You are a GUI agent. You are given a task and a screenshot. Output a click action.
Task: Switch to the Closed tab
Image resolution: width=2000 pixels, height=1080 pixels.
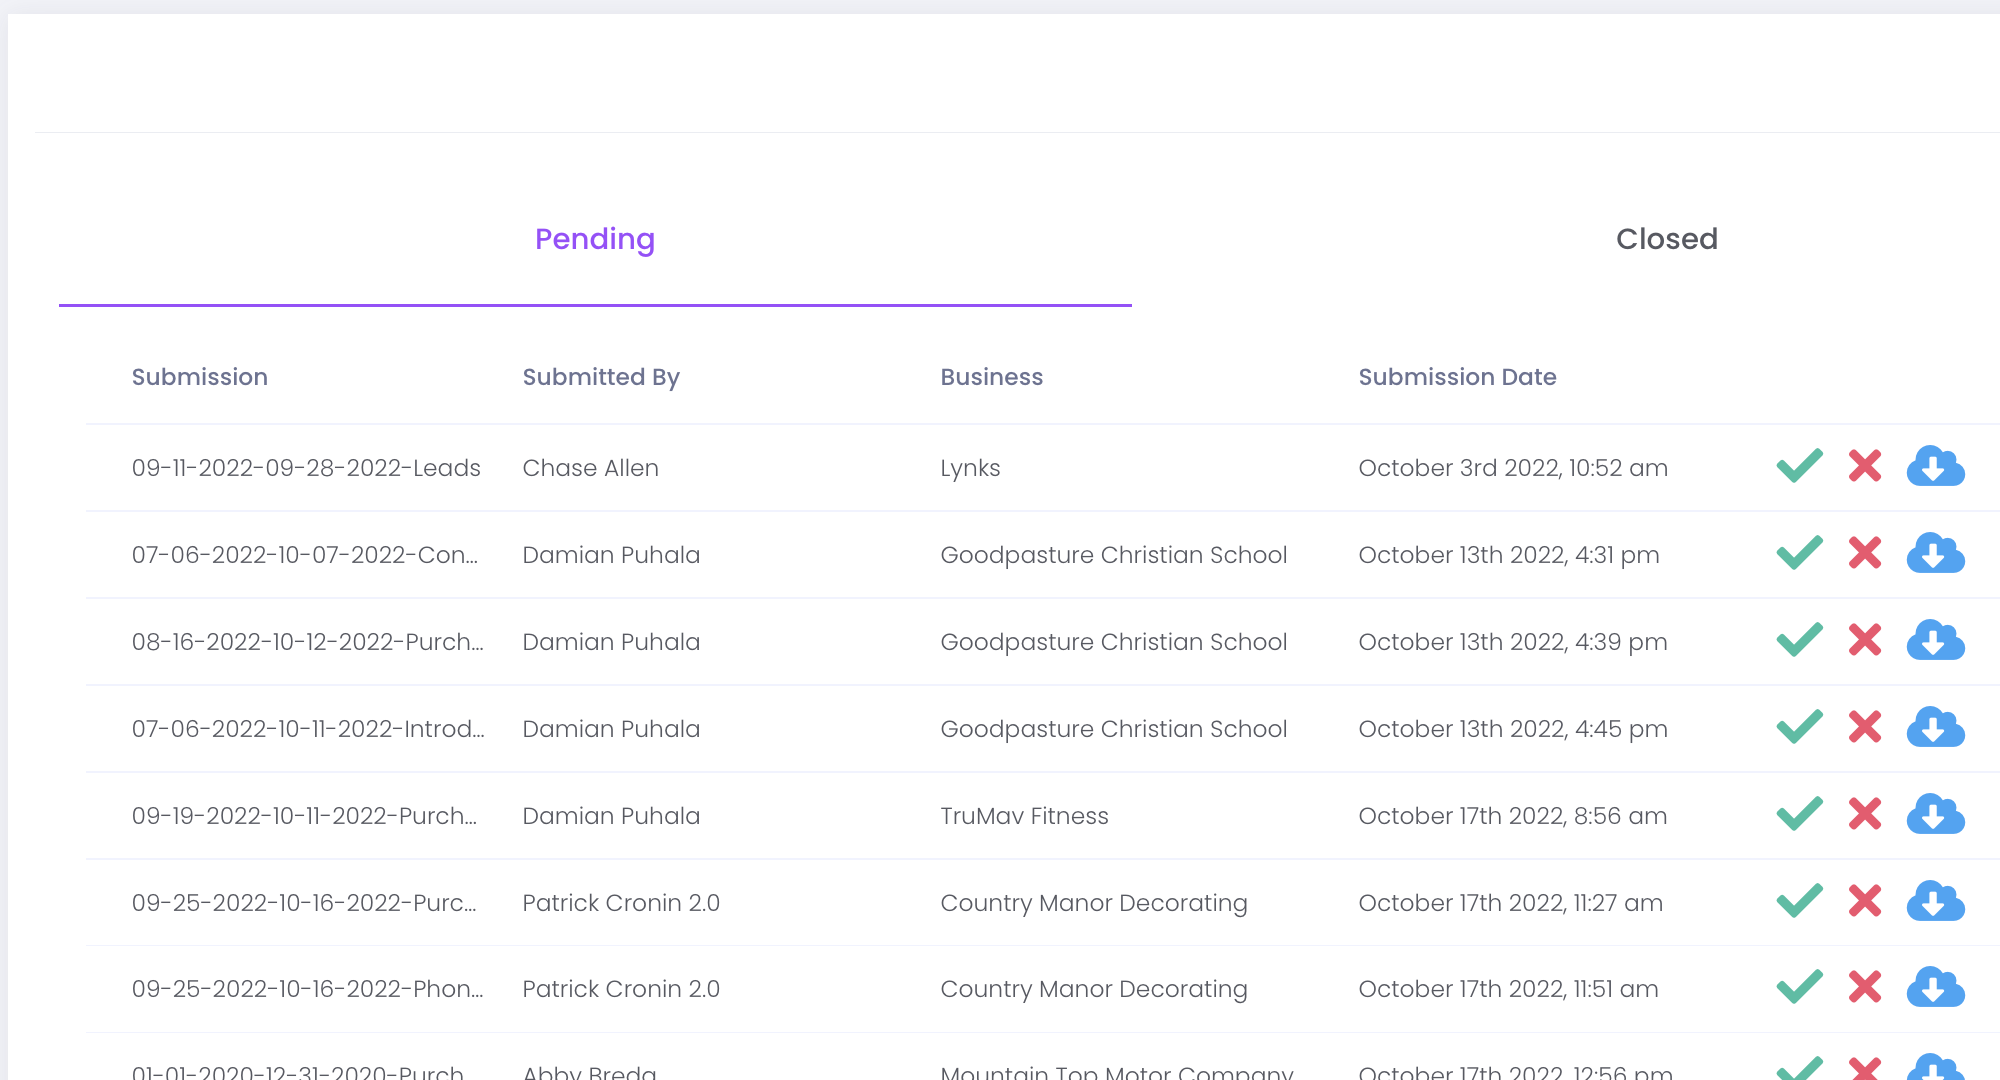[1666, 239]
